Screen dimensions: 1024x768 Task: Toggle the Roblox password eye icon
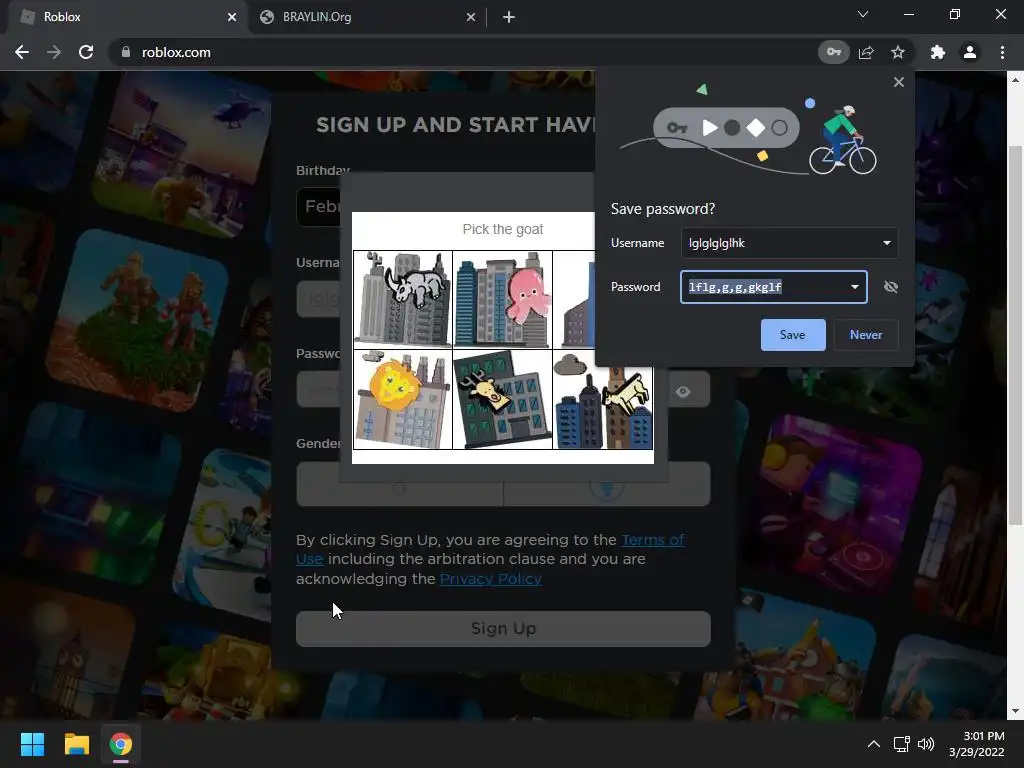683,391
